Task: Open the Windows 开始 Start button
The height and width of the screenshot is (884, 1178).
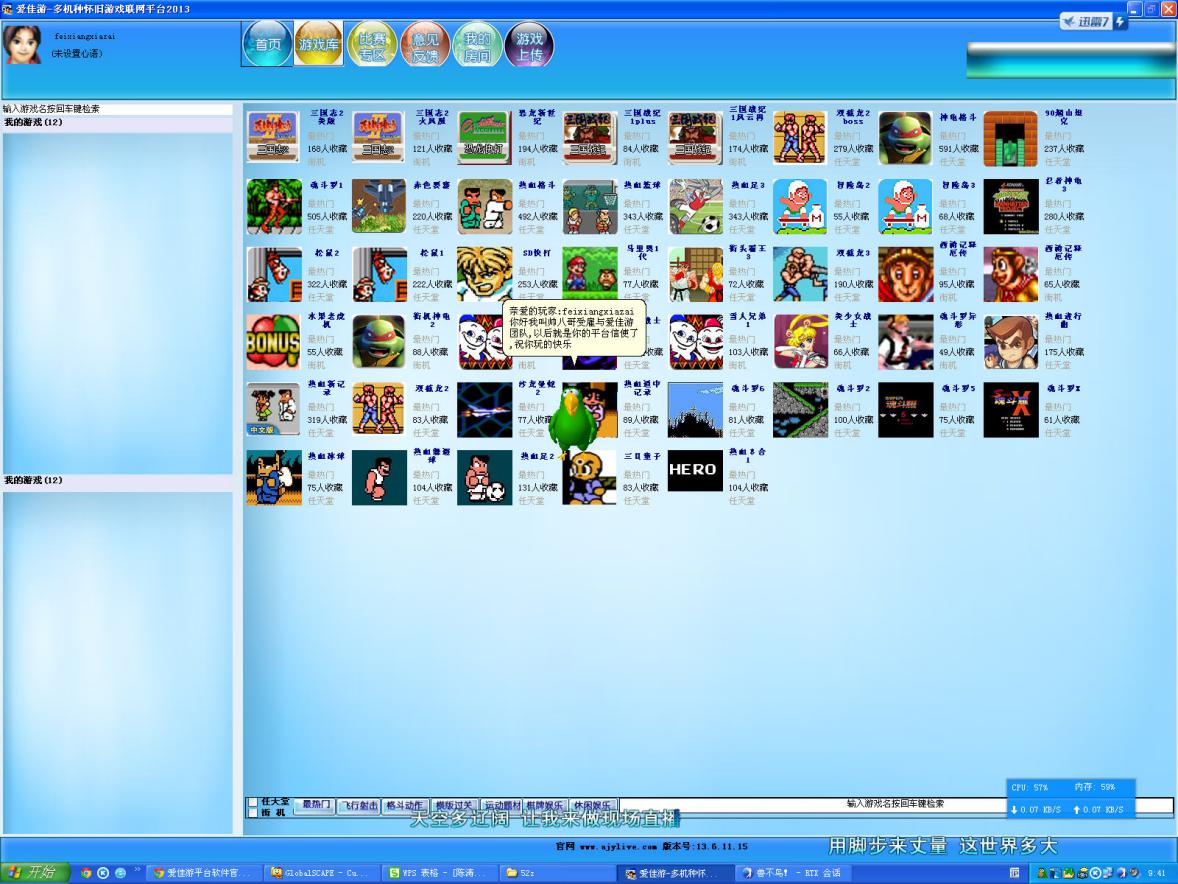Action: tap(35, 872)
